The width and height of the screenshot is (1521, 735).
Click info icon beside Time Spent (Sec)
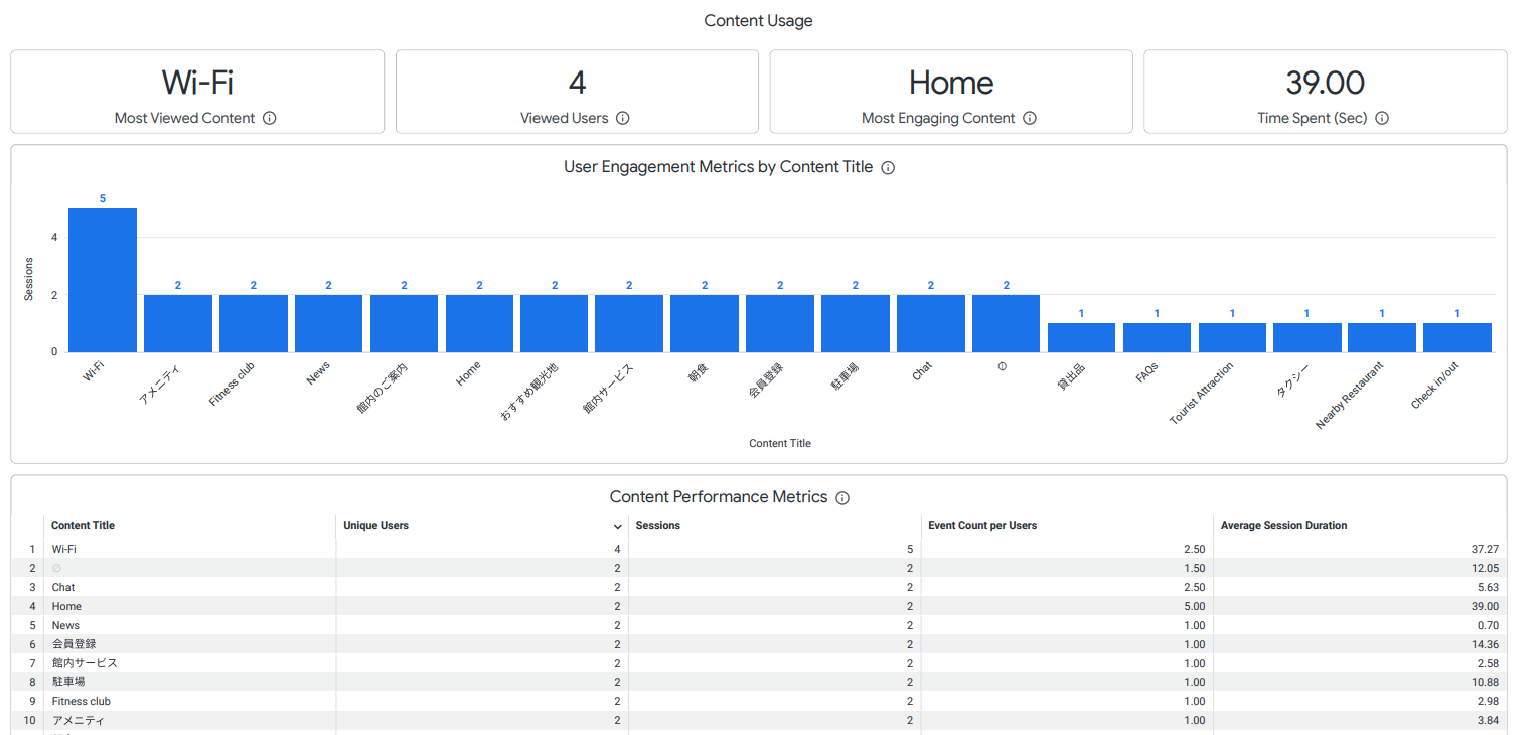point(1381,118)
